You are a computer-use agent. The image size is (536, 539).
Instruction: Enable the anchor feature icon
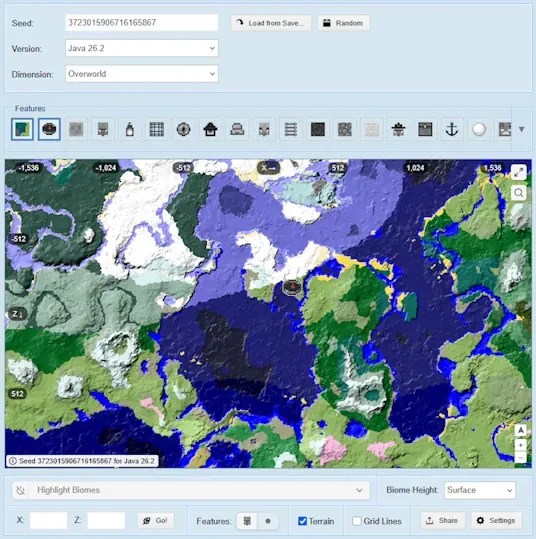coord(452,130)
